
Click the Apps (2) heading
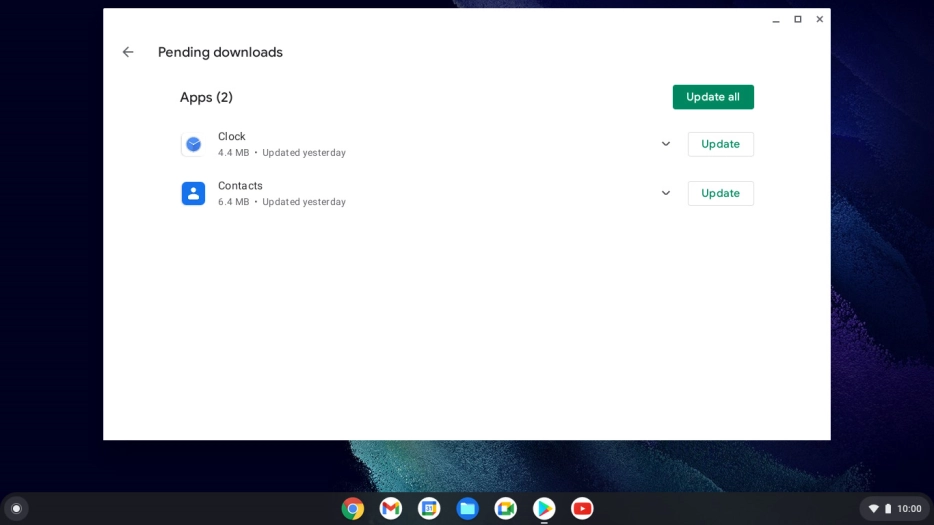click(x=206, y=97)
